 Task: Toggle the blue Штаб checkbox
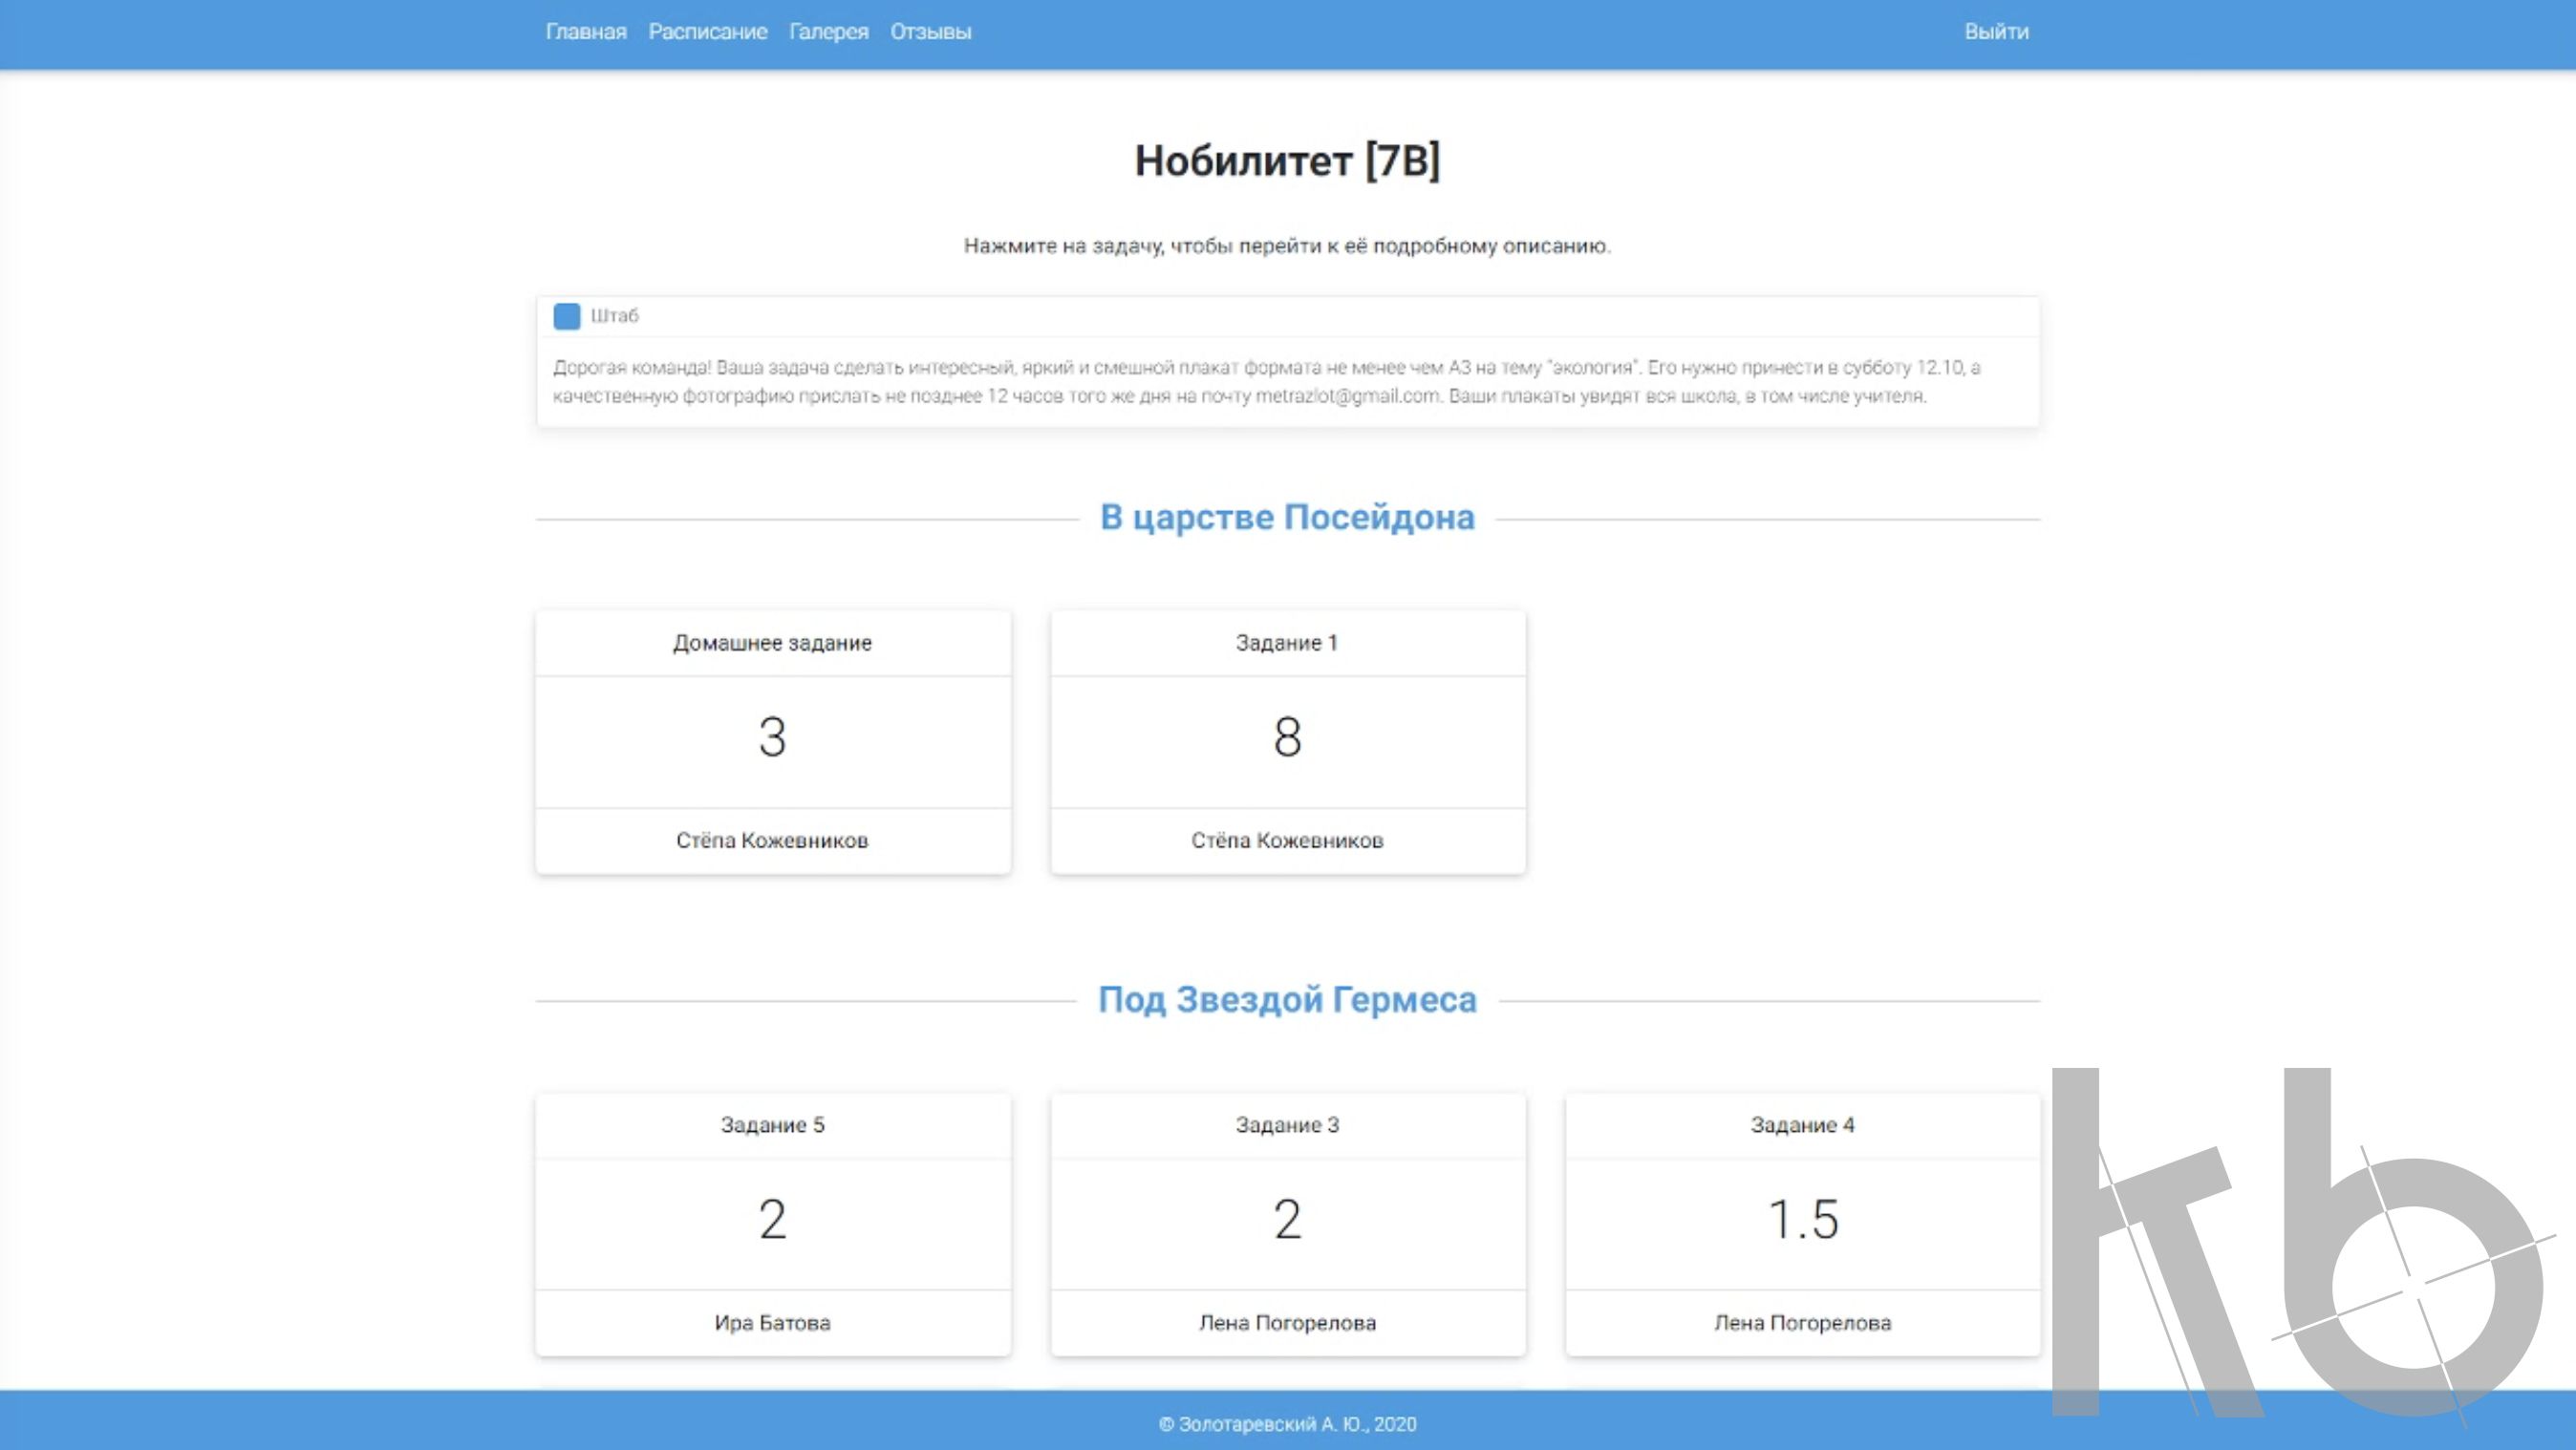click(x=566, y=316)
